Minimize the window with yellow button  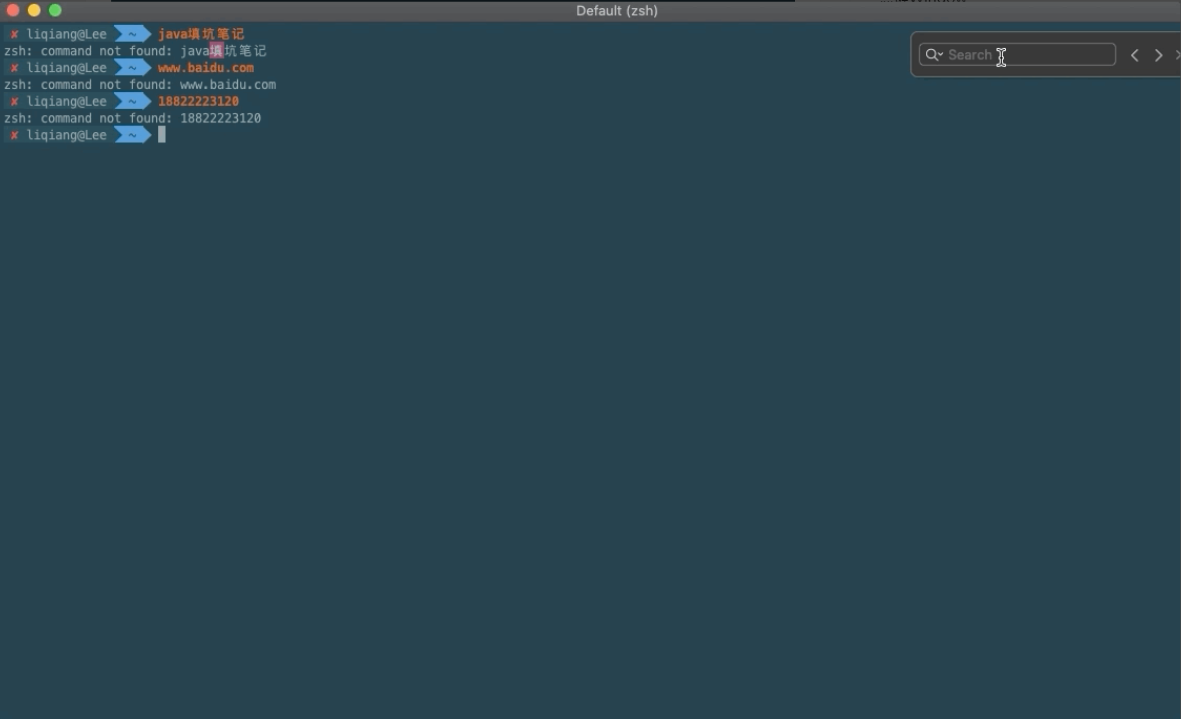(x=34, y=11)
